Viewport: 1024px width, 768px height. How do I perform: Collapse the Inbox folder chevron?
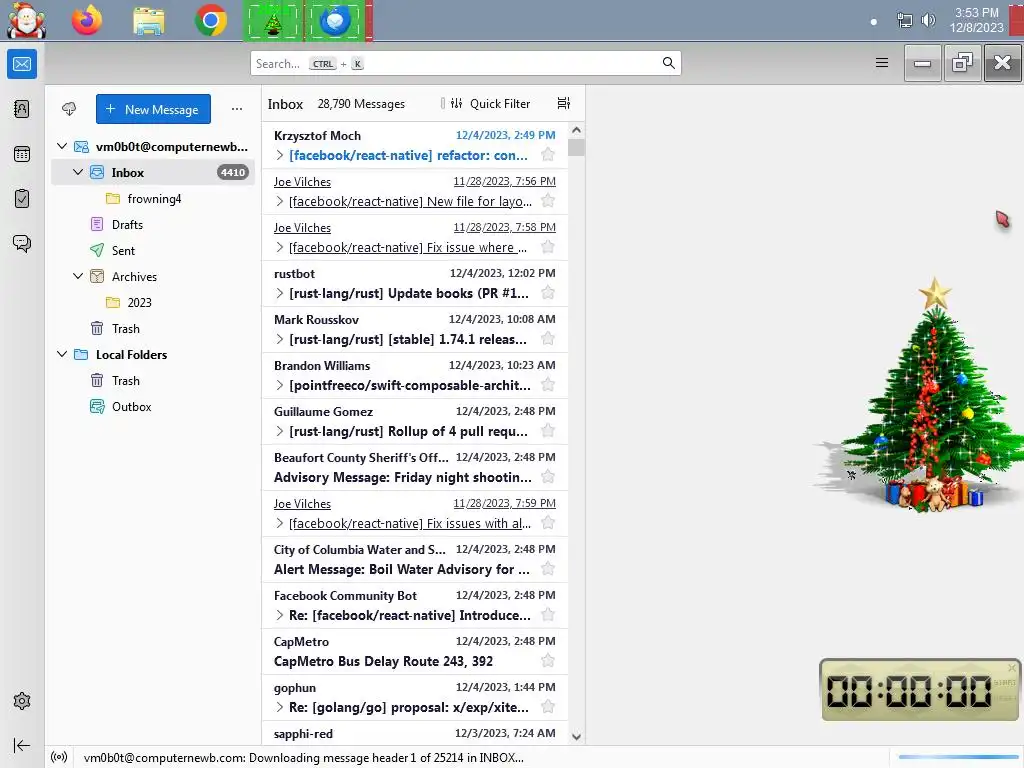point(78,172)
